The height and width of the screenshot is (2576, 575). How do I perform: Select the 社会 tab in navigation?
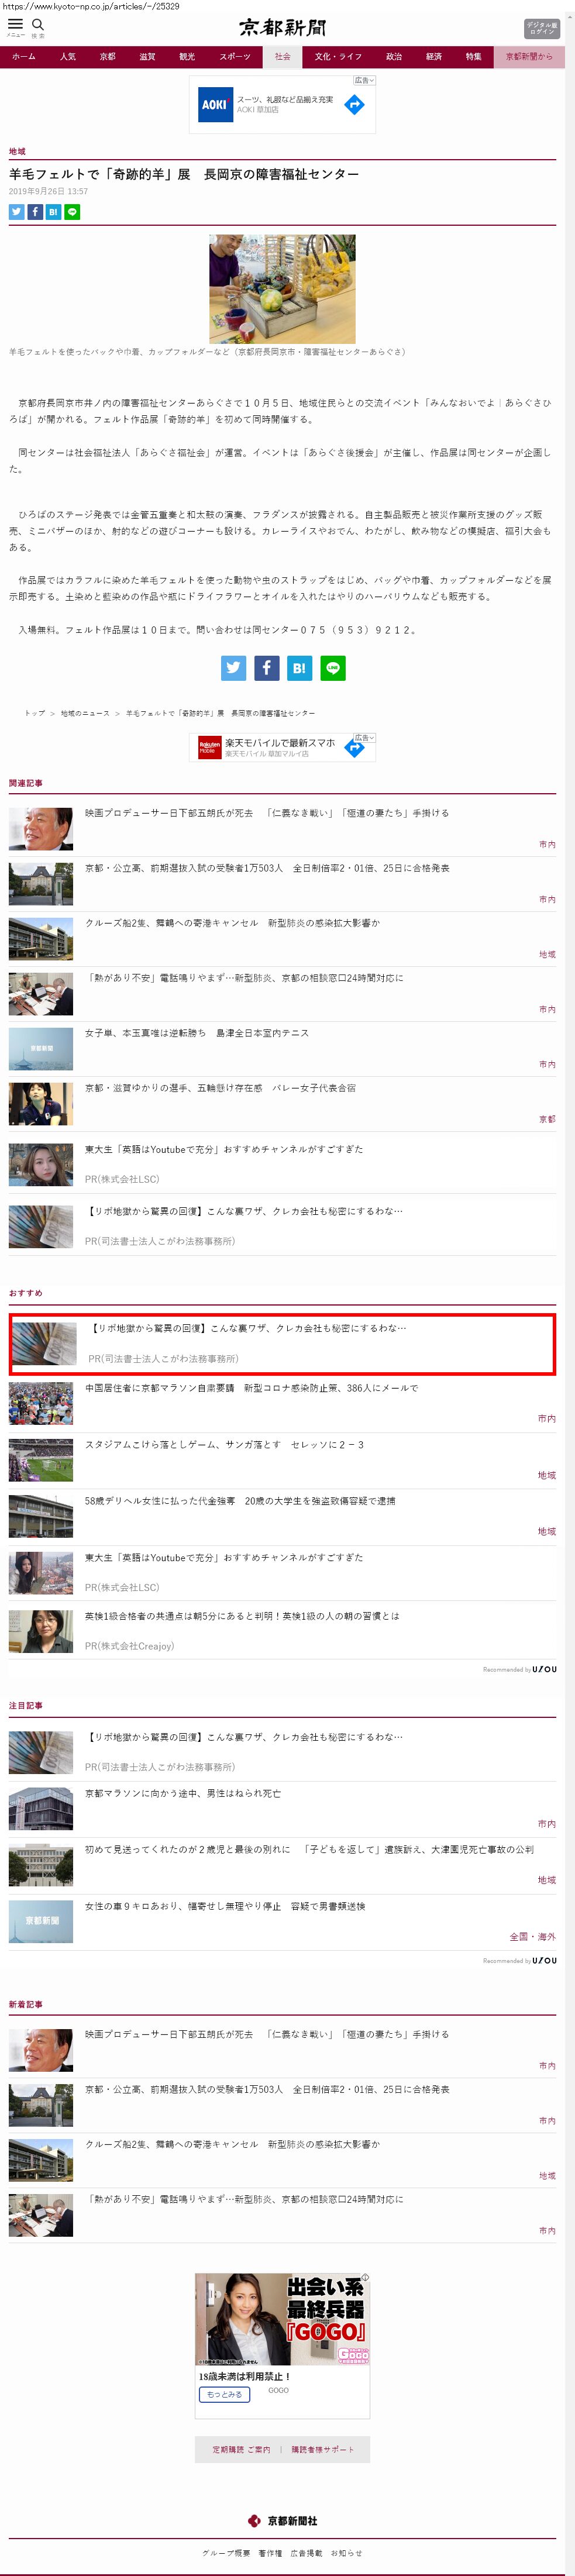[x=282, y=57]
